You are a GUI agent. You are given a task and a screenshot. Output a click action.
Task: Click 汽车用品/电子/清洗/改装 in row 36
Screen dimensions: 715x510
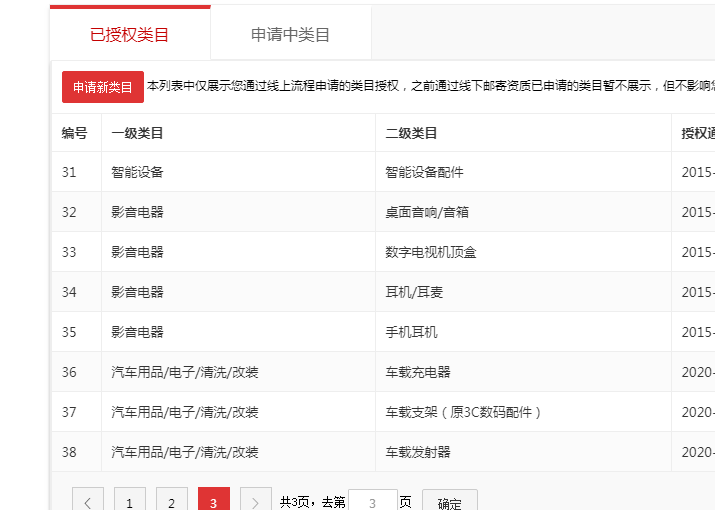185,372
